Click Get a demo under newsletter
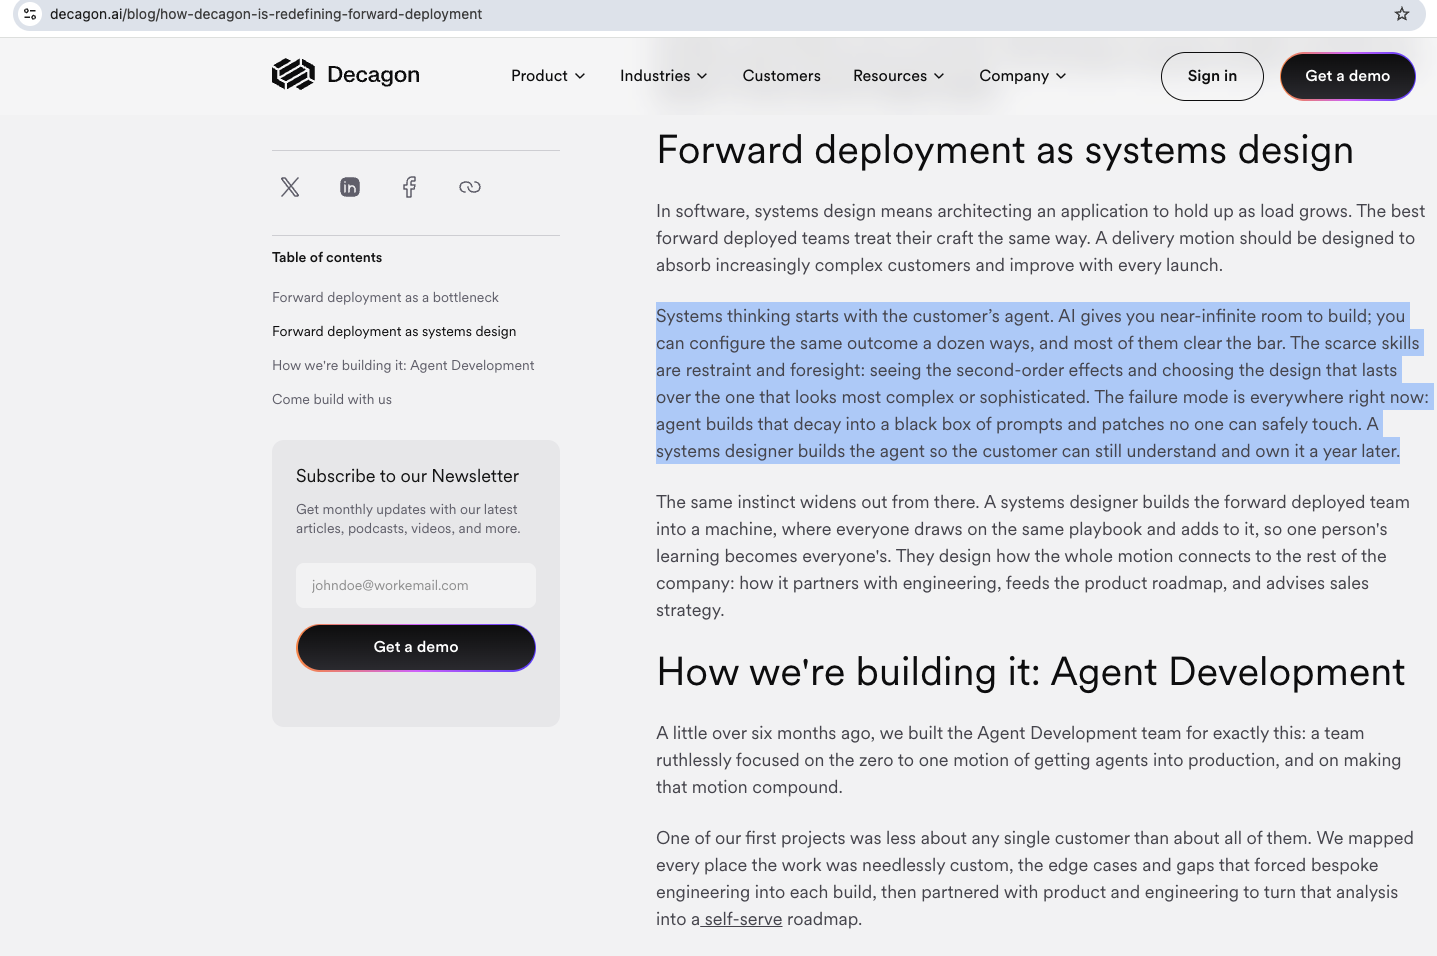The width and height of the screenshot is (1437, 956). point(416,647)
